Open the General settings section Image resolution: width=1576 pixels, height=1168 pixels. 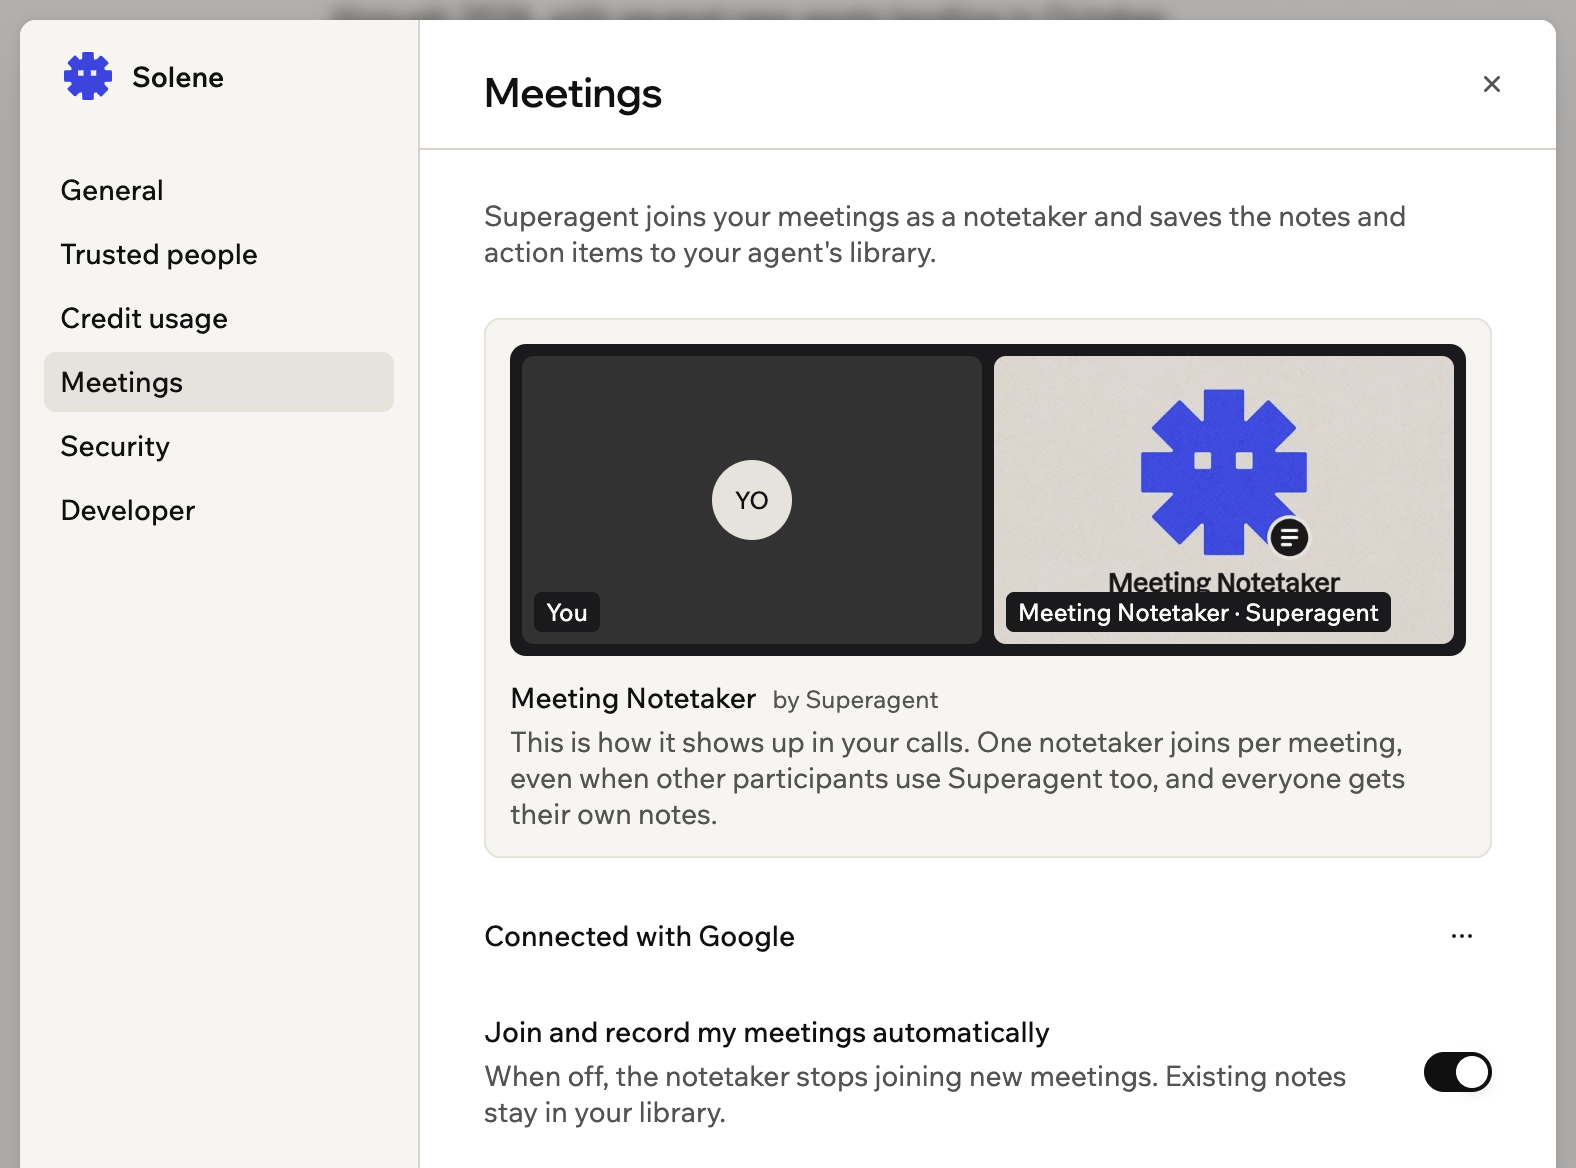[219, 190]
